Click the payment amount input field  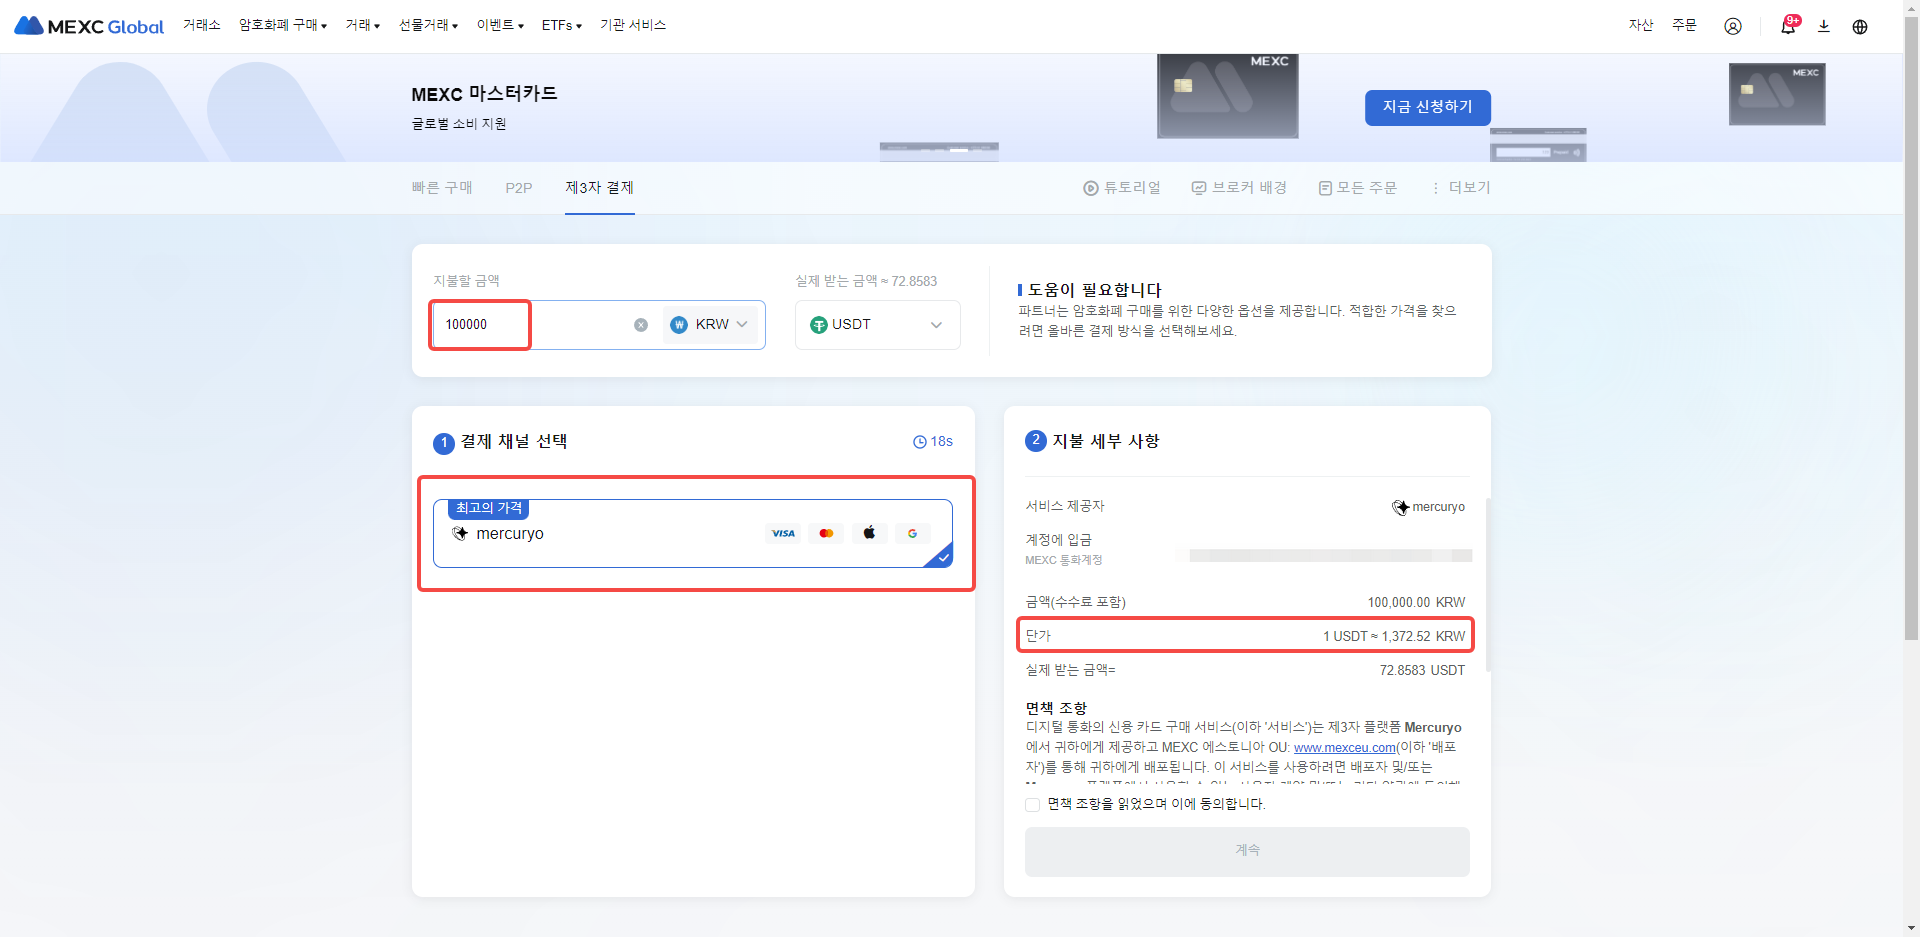540,325
